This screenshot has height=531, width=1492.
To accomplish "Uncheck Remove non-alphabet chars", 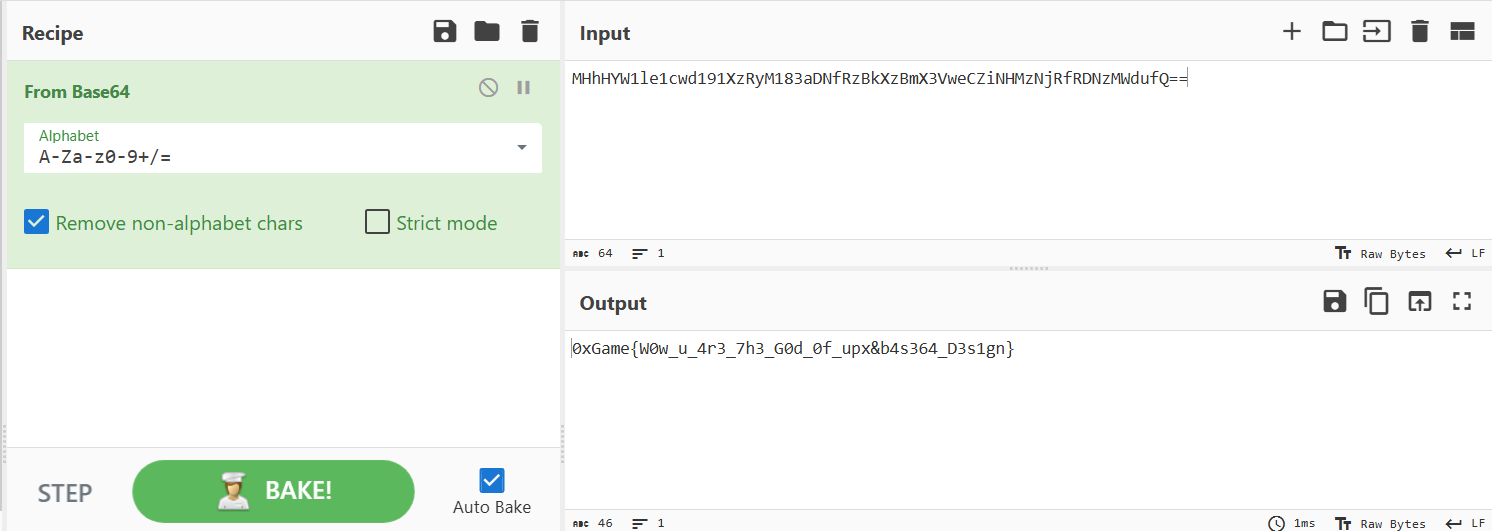I will point(37,222).
